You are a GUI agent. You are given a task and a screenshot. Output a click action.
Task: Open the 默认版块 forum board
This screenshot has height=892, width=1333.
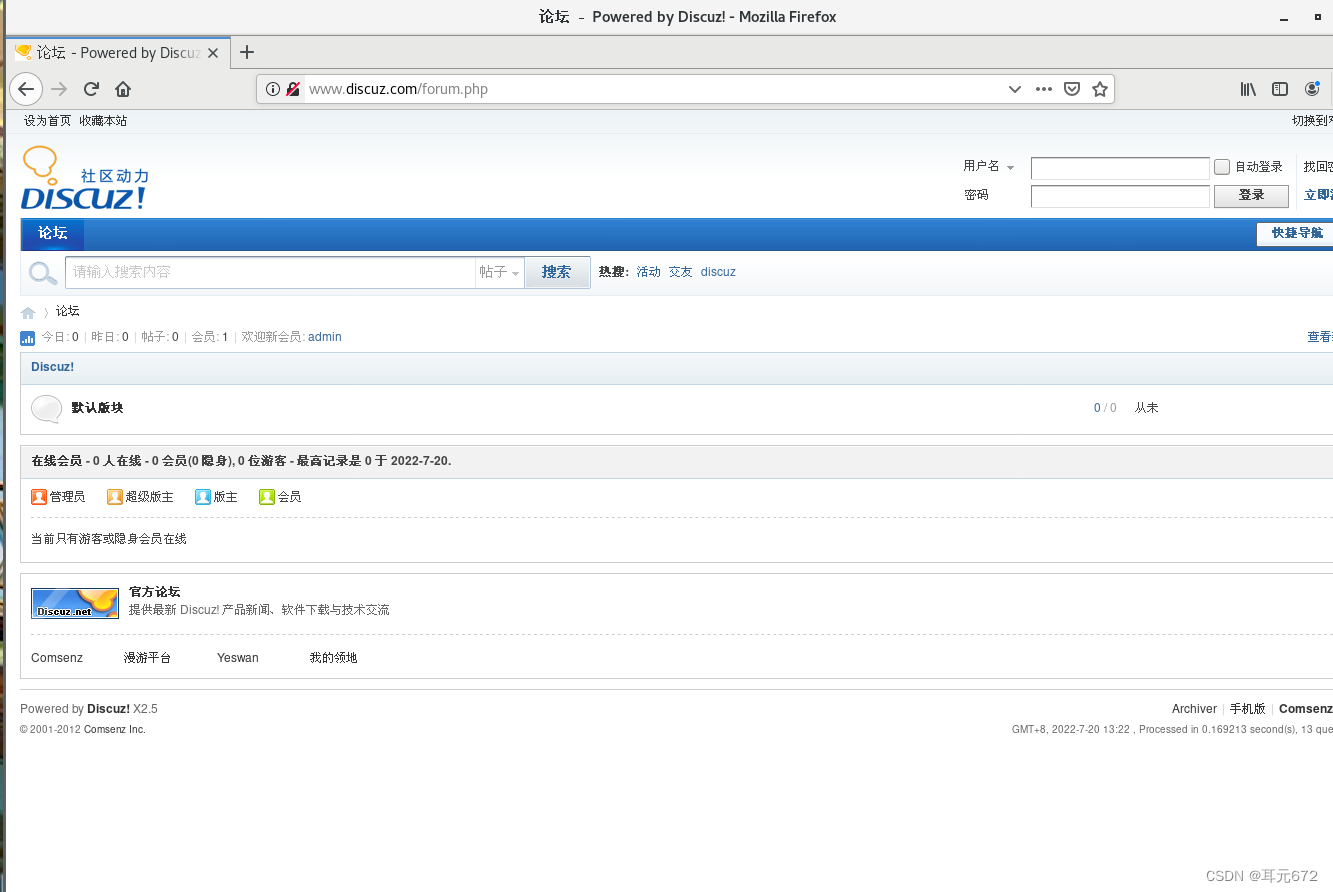click(x=97, y=408)
